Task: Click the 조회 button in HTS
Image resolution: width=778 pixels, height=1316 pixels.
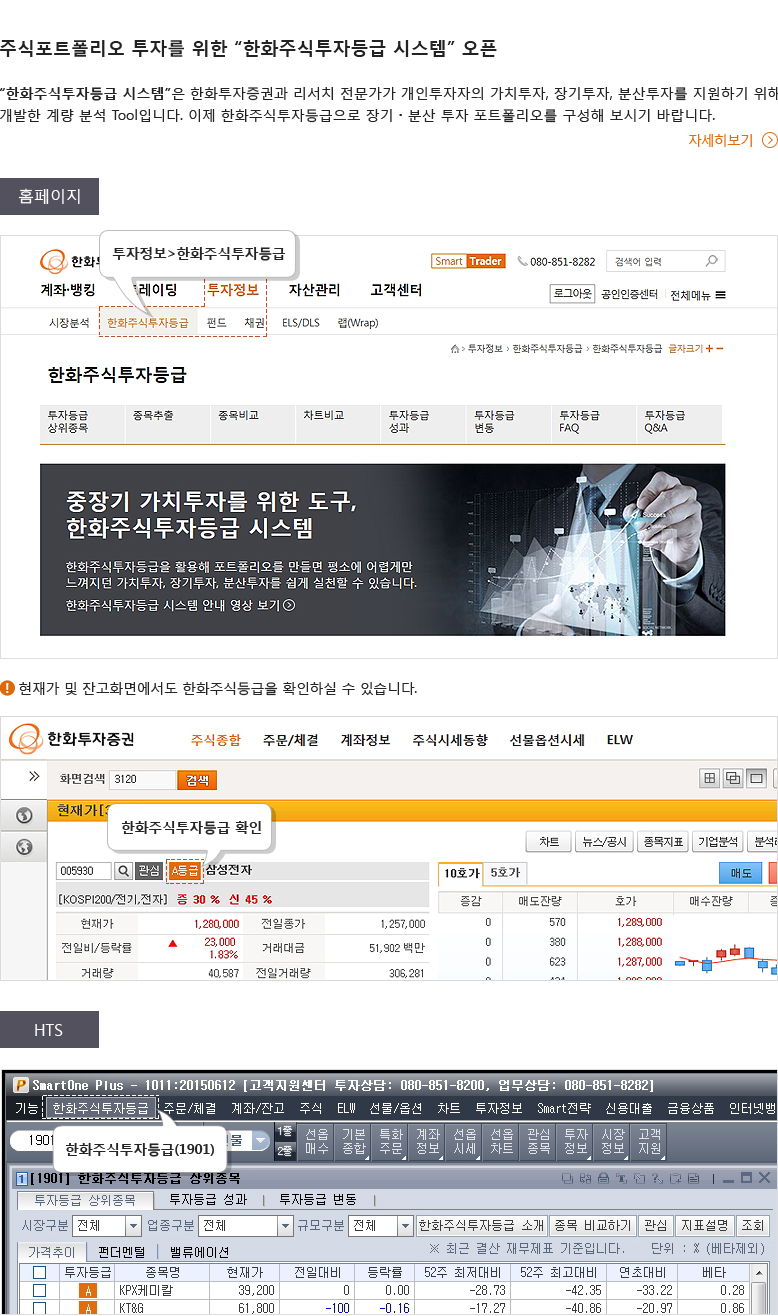Action: click(x=753, y=1225)
